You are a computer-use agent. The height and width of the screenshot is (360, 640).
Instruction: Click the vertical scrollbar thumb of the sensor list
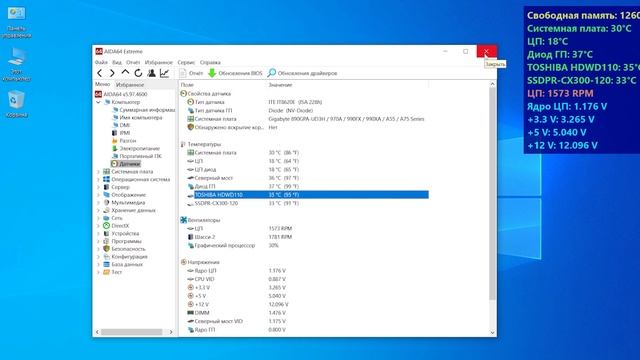pos(492,194)
